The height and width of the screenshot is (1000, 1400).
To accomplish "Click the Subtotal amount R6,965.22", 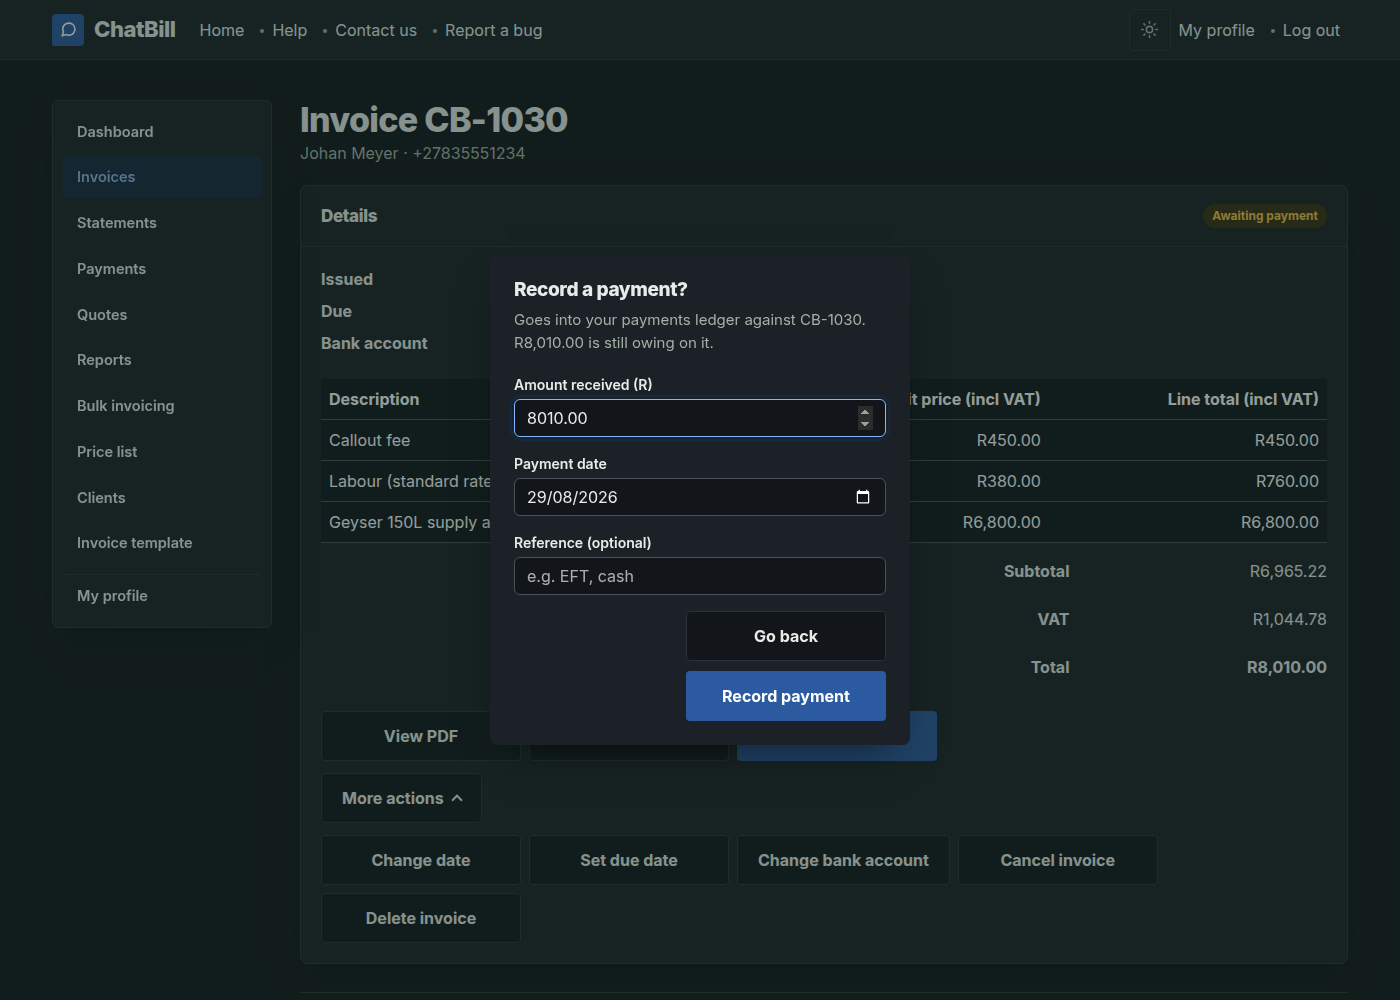I will (x=1288, y=571).
